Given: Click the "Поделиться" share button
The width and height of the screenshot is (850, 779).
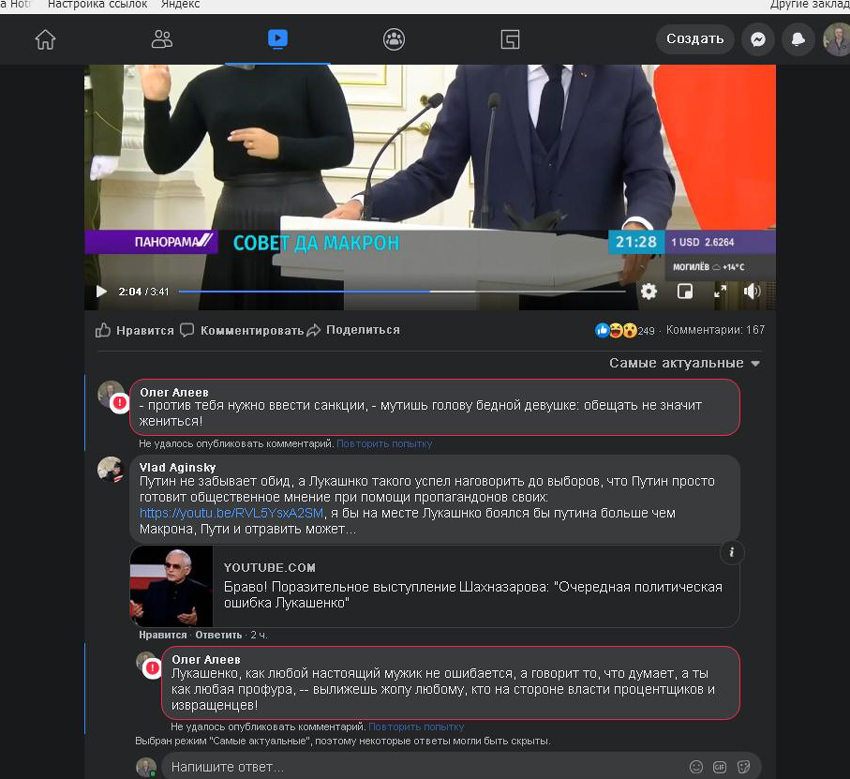Looking at the screenshot, I should tap(353, 330).
